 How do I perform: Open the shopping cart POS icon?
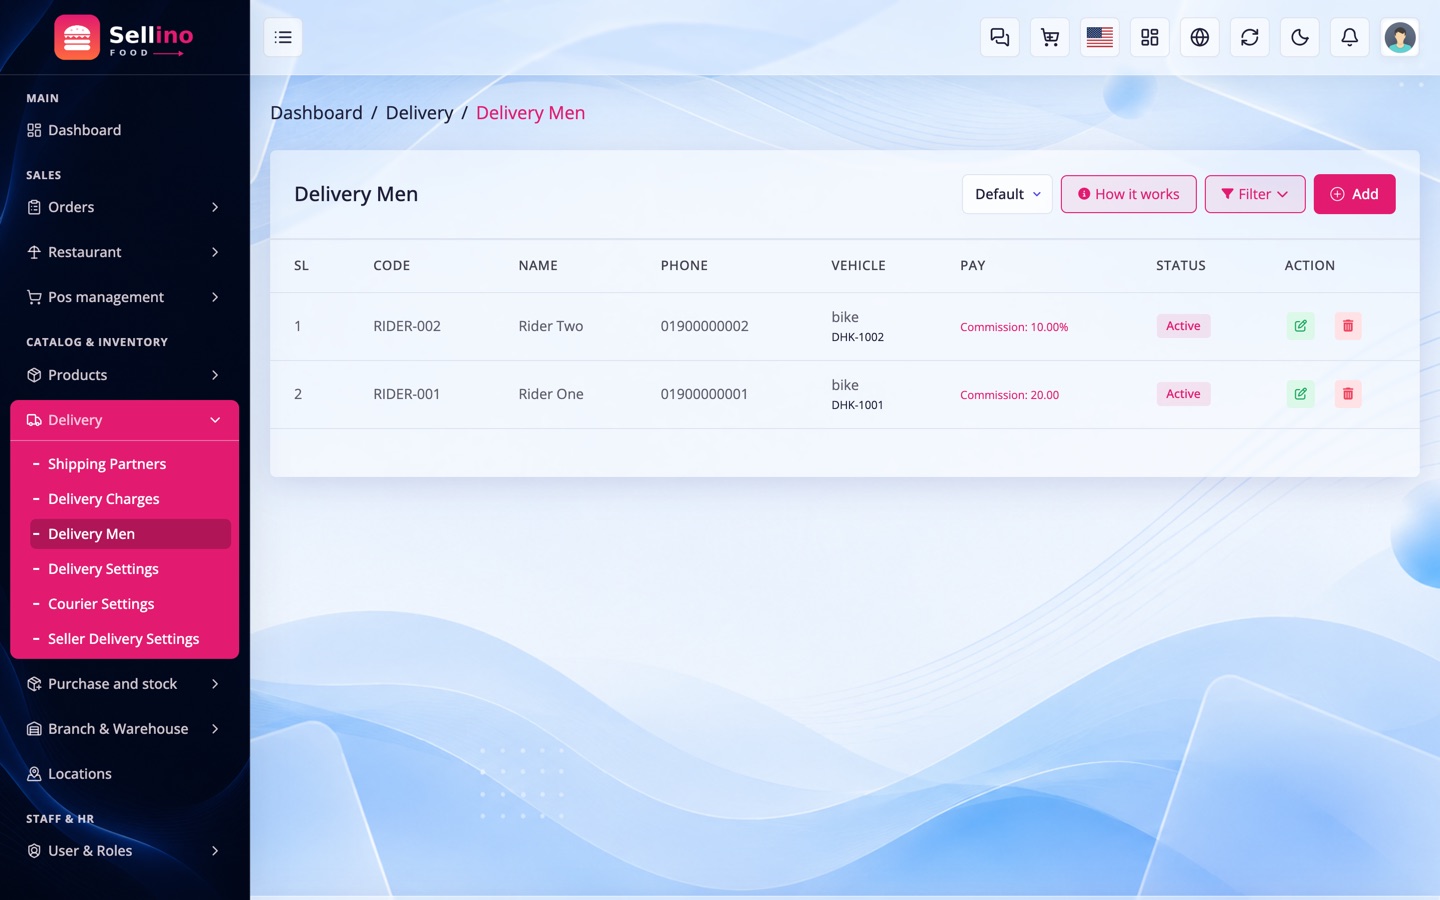[1050, 37]
